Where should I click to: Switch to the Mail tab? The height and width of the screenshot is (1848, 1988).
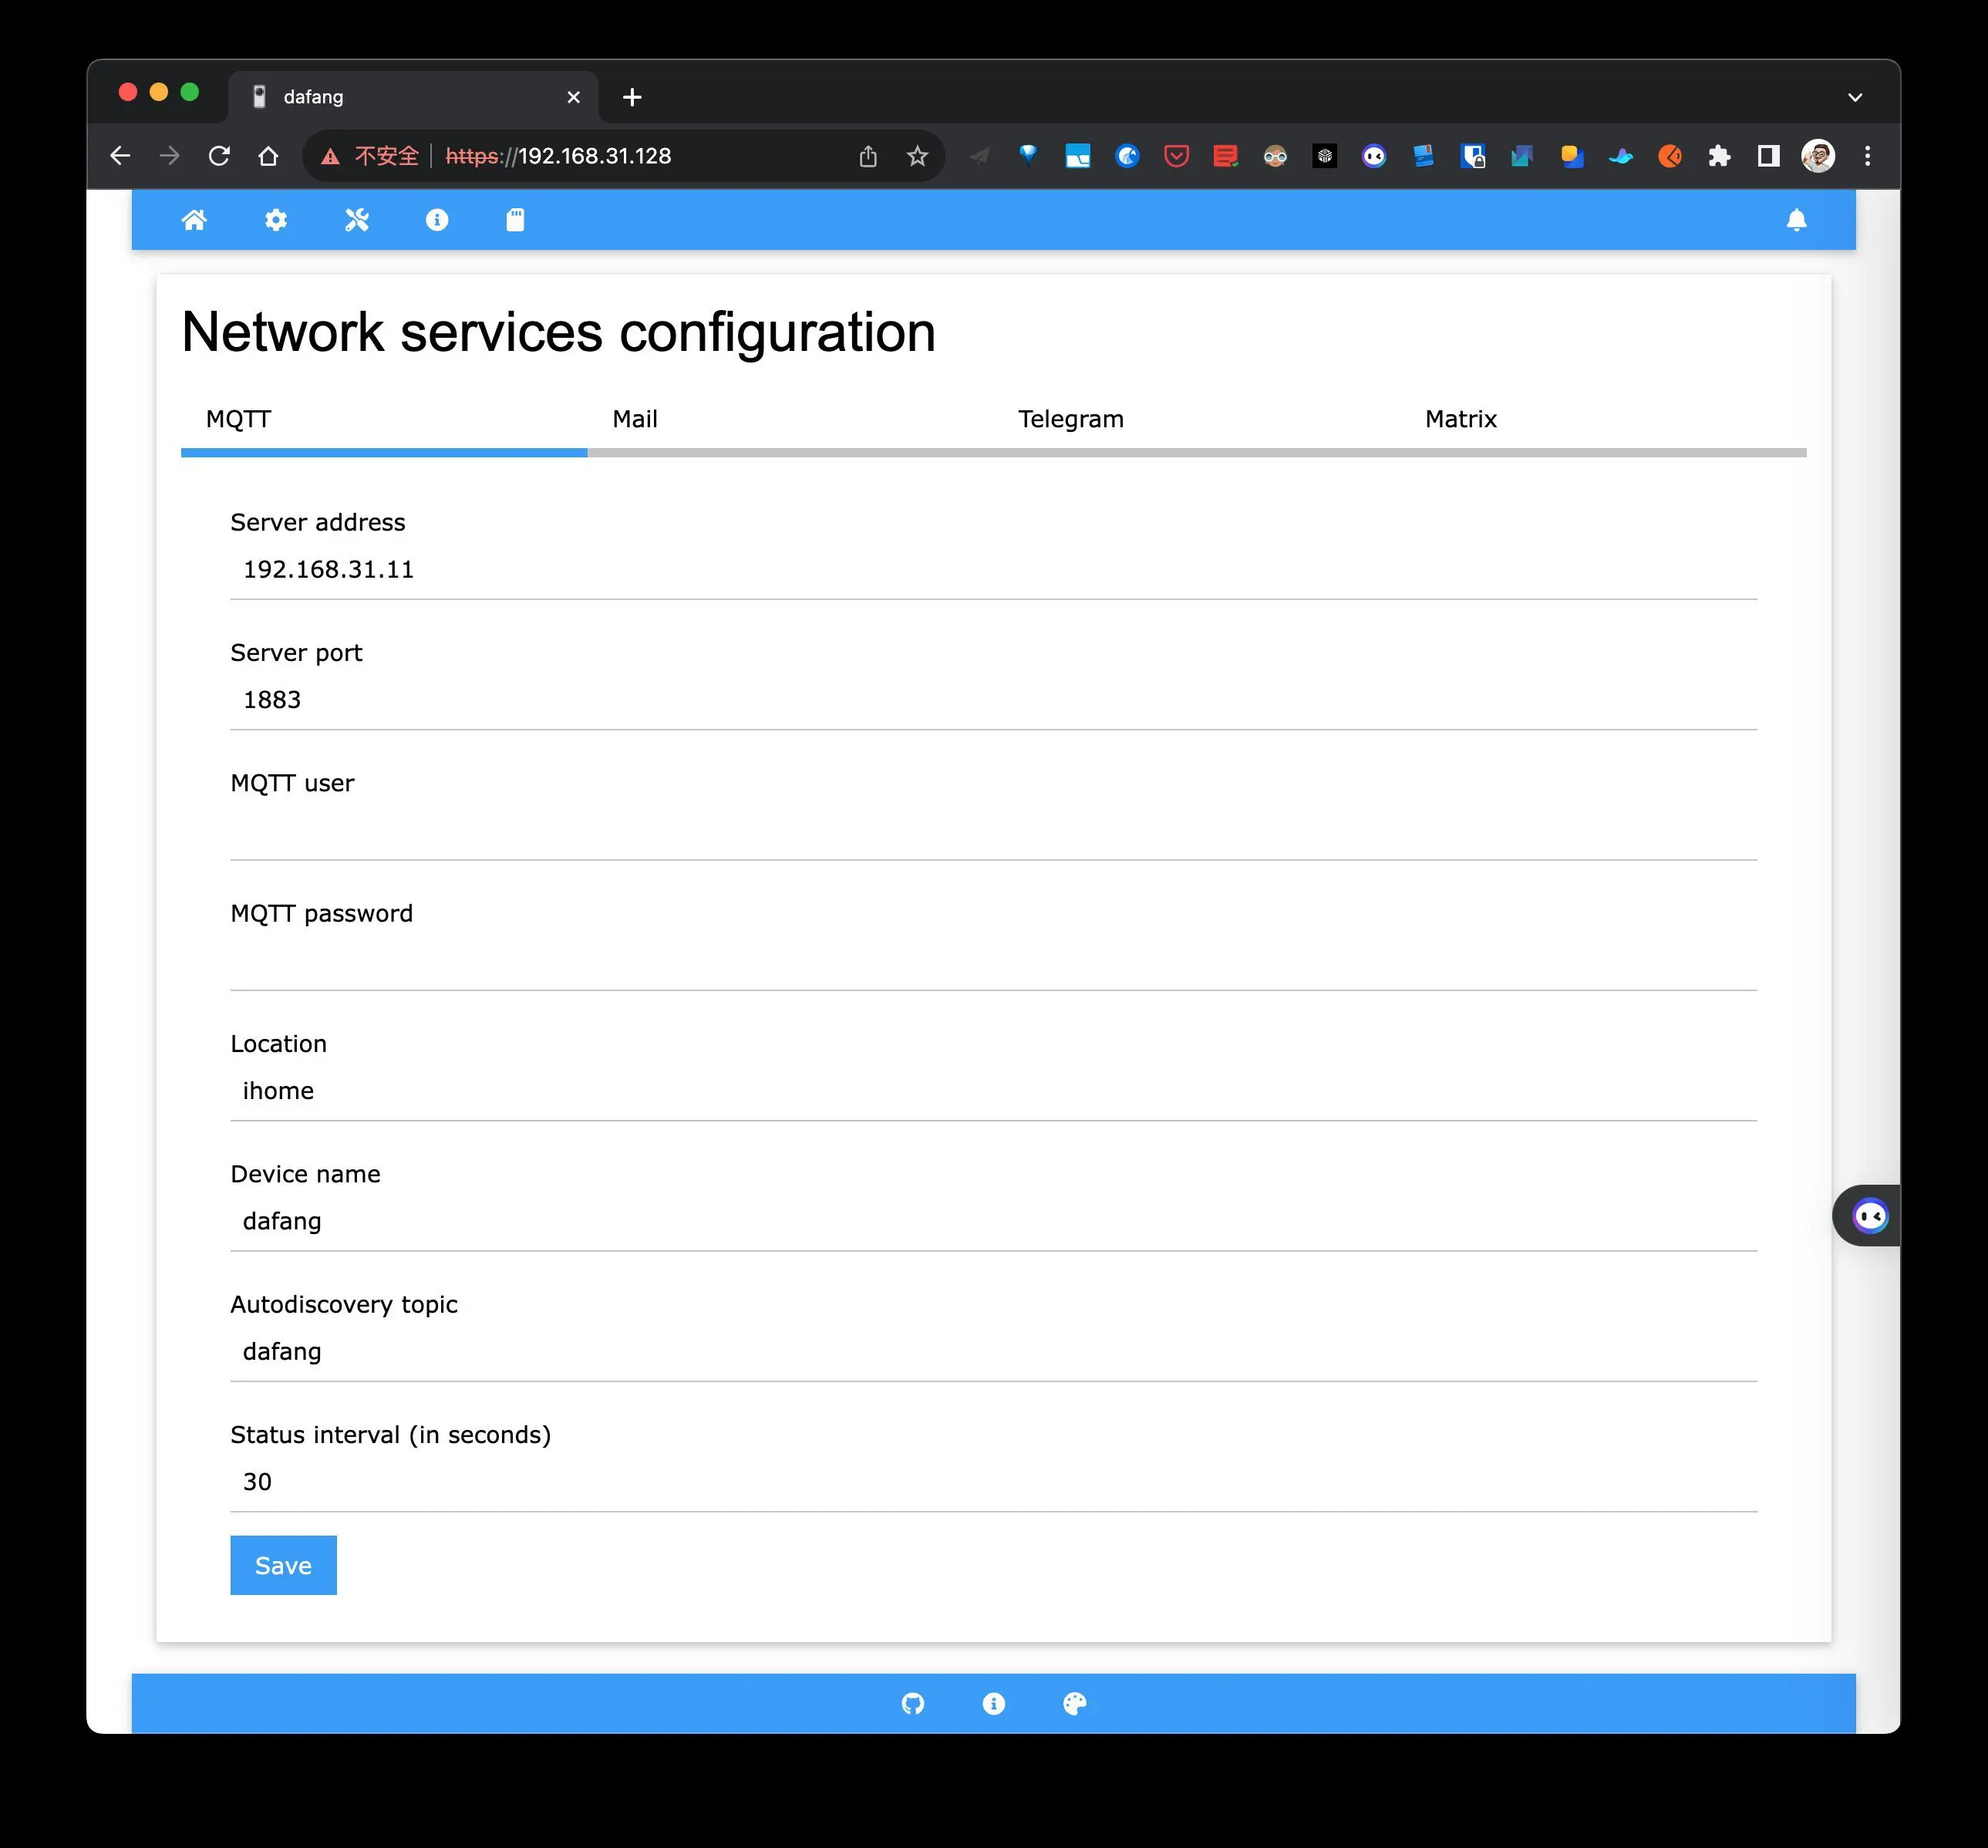635,419
